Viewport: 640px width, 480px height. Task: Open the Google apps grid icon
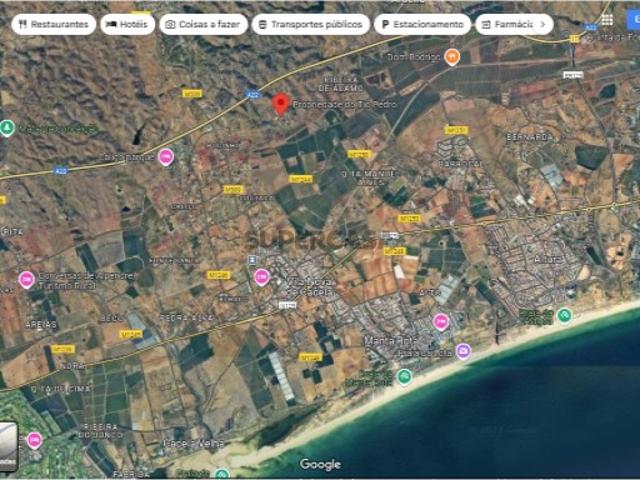pos(607,20)
